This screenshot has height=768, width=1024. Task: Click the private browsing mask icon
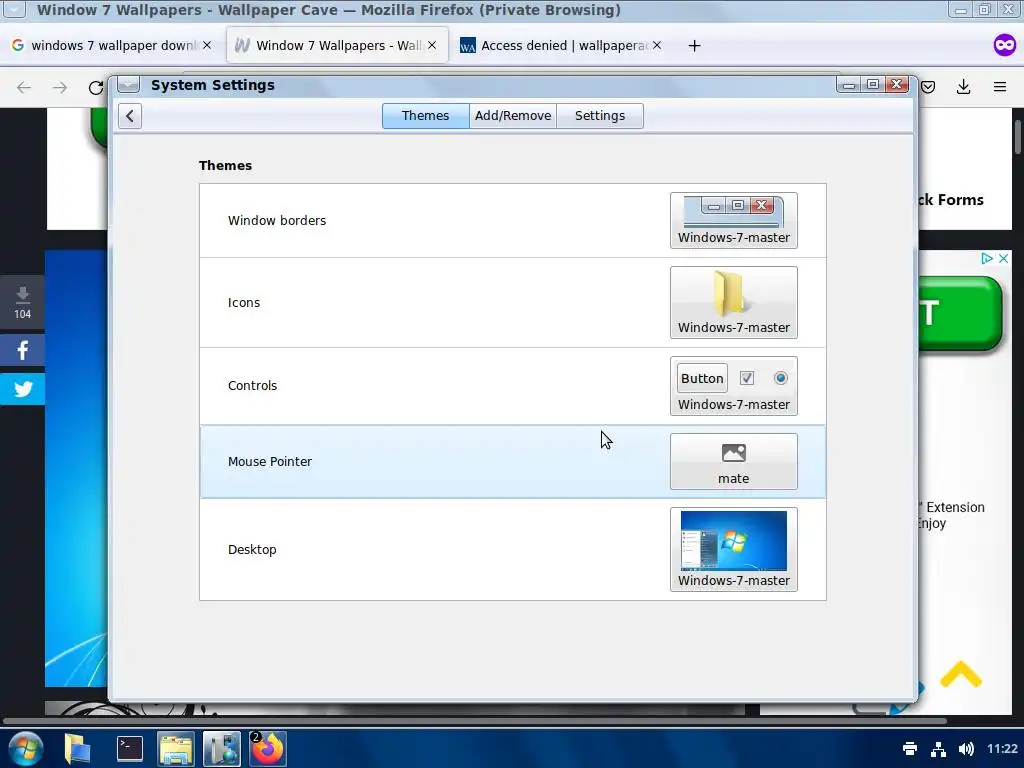tap(1004, 45)
